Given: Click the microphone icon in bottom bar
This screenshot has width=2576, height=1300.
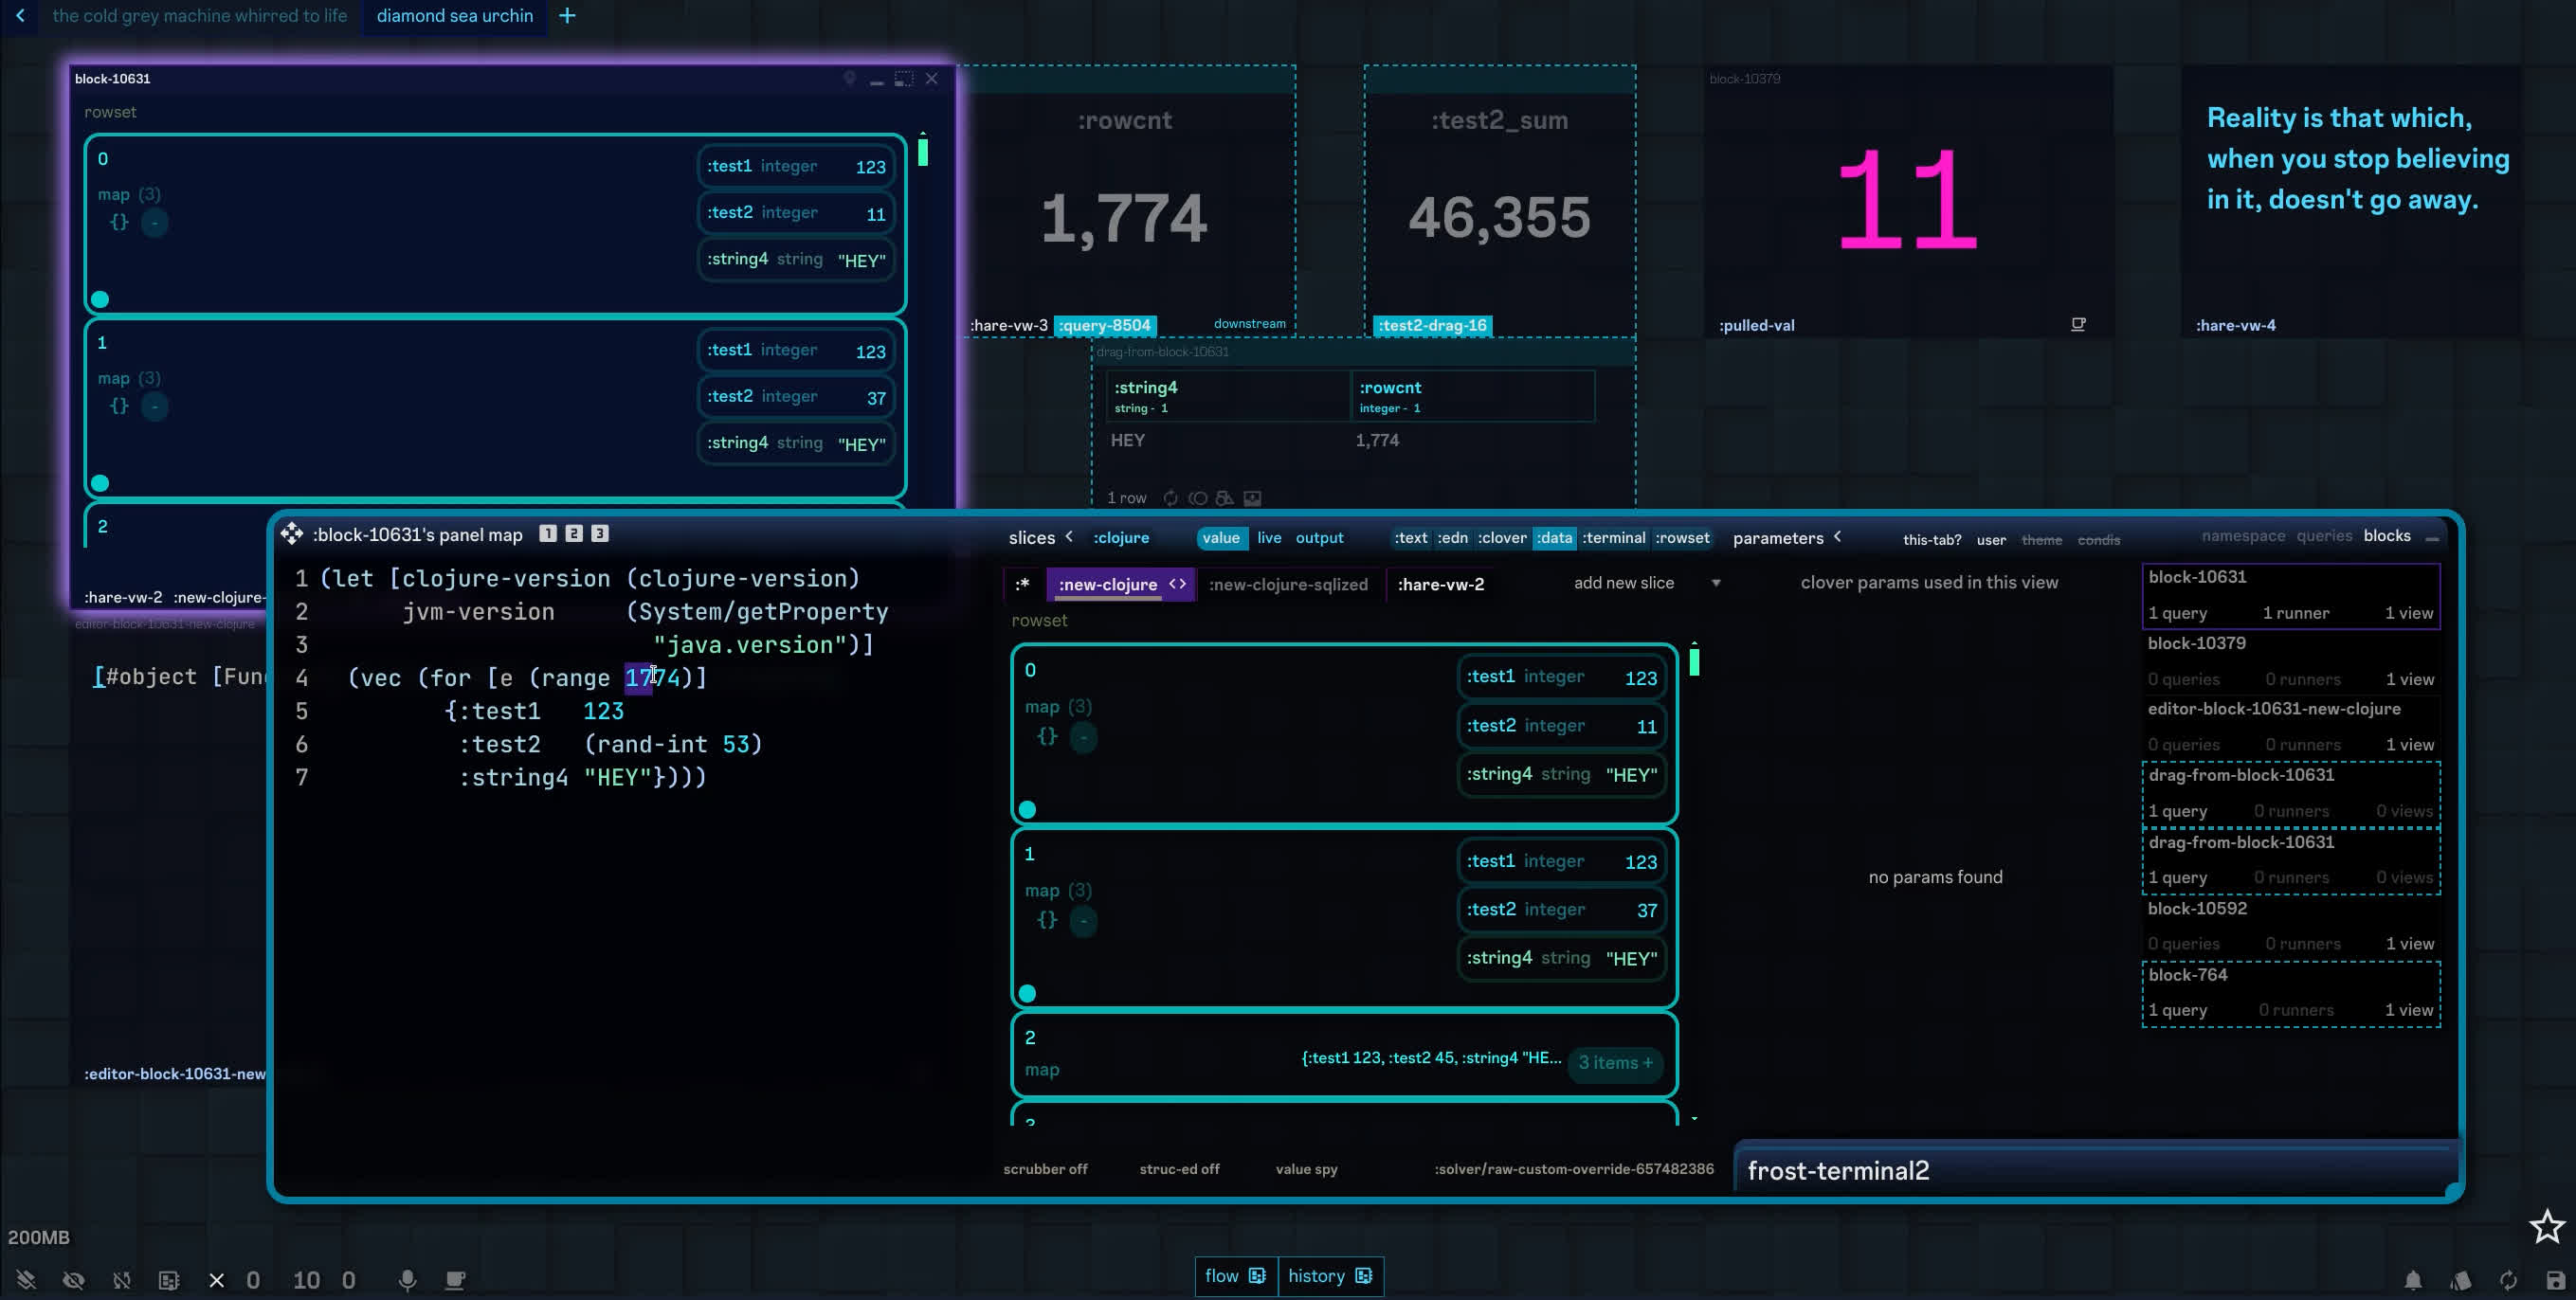Looking at the screenshot, I should [x=407, y=1280].
